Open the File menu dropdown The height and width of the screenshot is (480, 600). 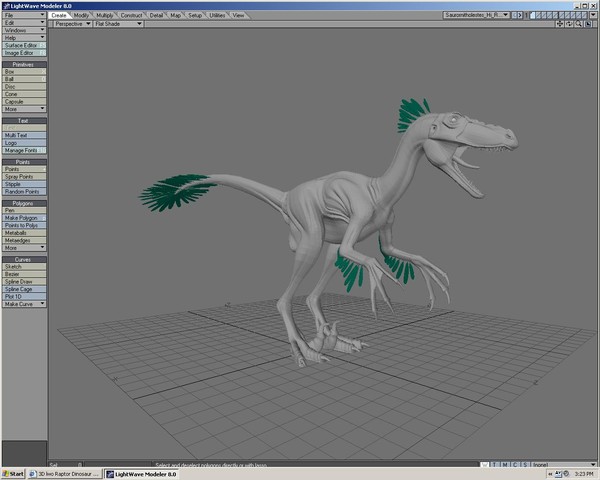tap(24, 15)
